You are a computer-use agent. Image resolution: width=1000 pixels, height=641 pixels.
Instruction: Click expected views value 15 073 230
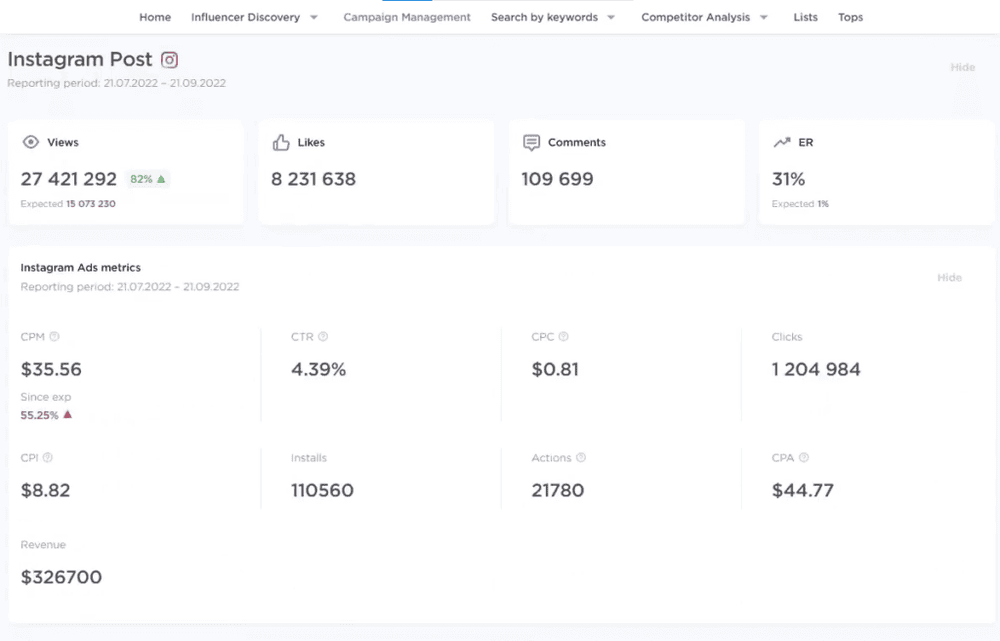(91, 204)
